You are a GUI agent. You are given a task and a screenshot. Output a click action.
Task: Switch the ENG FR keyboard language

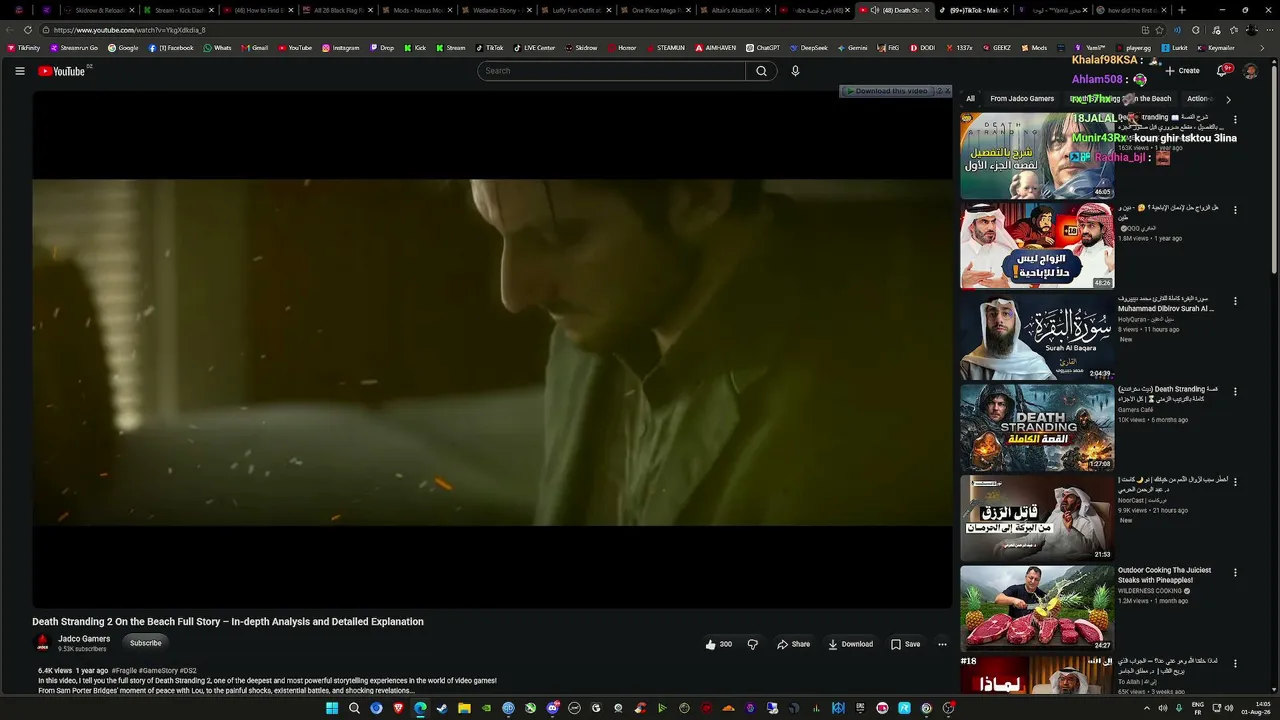tap(1198, 708)
